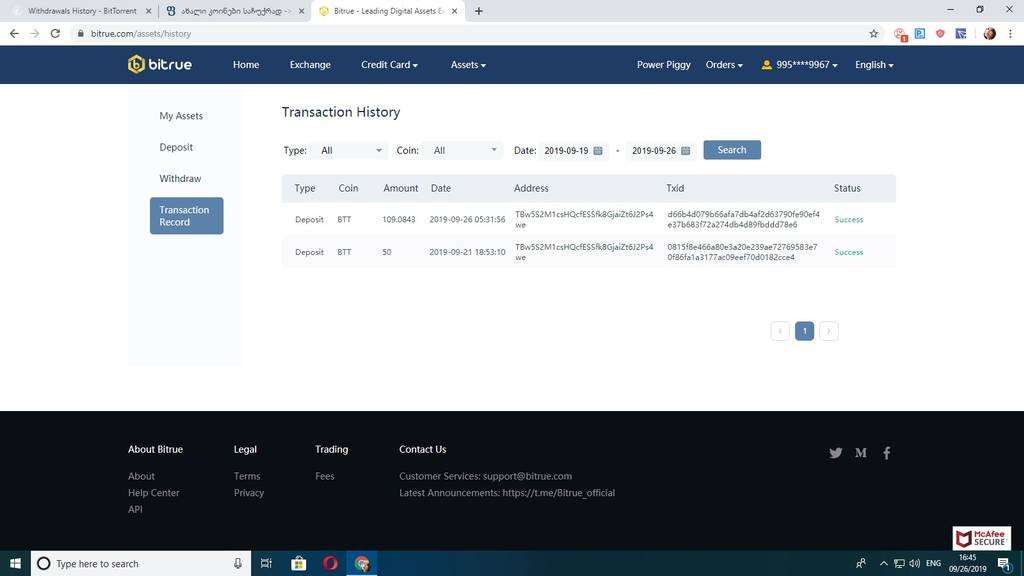Select Transaction Record in the sidebar
Image resolution: width=1024 pixels, height=576 pixels.
click(187, 216)
